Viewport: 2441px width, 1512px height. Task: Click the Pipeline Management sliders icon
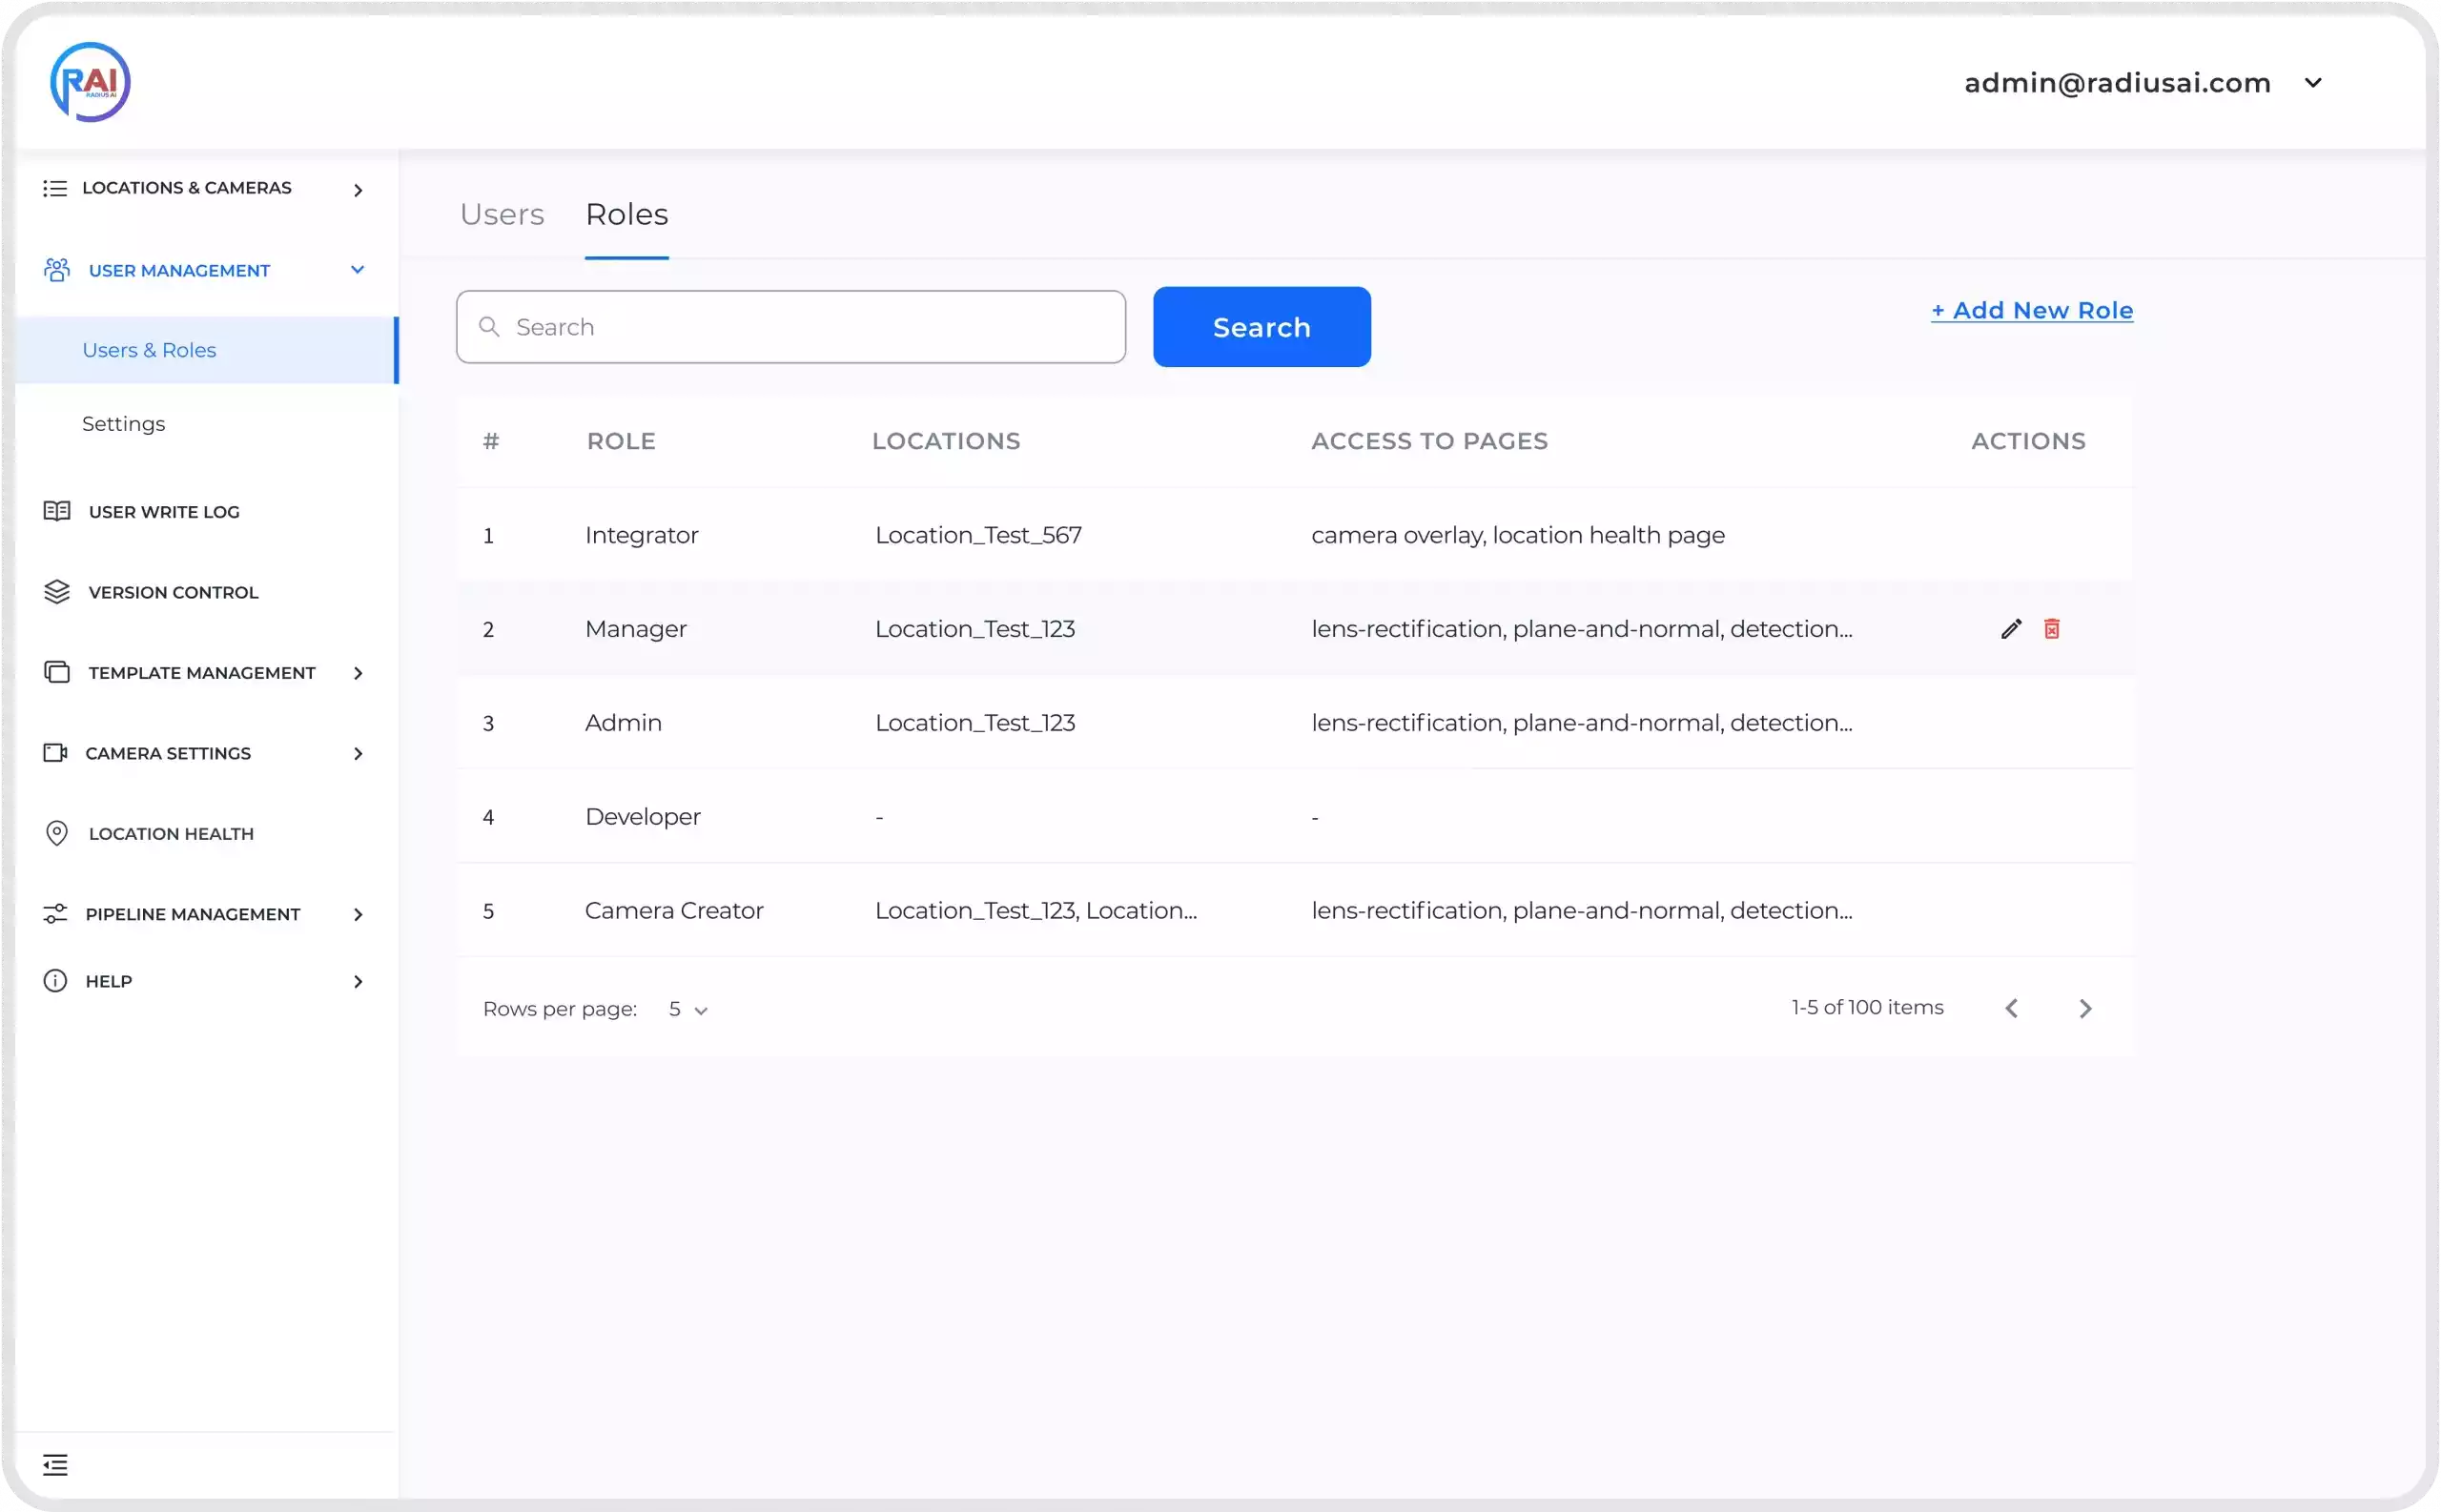pyautogui.click(x=55, y=914)
